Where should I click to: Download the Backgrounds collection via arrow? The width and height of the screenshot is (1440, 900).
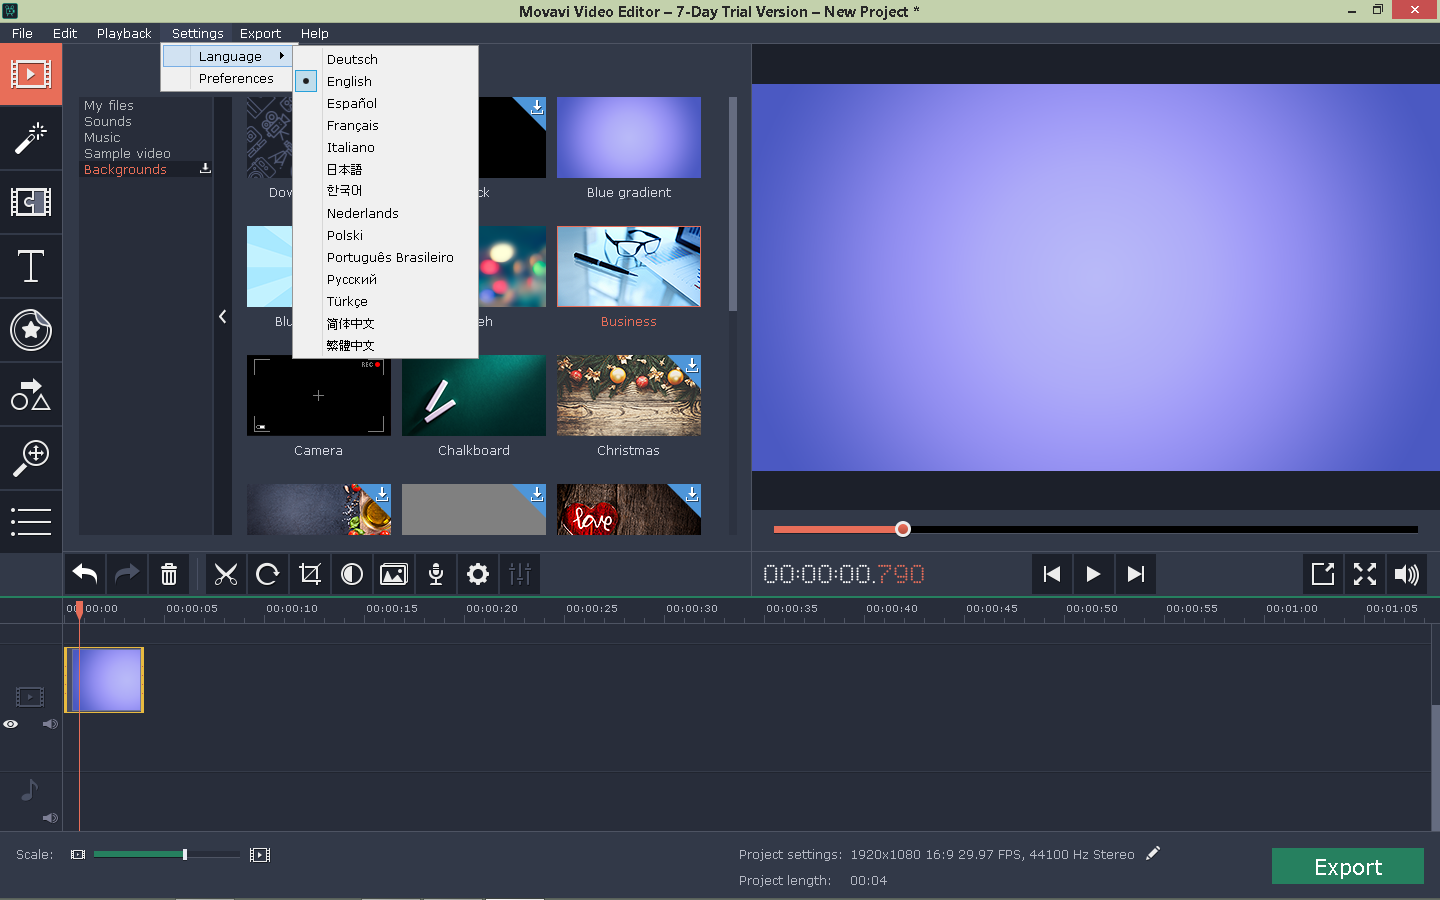tap(205, 168)
